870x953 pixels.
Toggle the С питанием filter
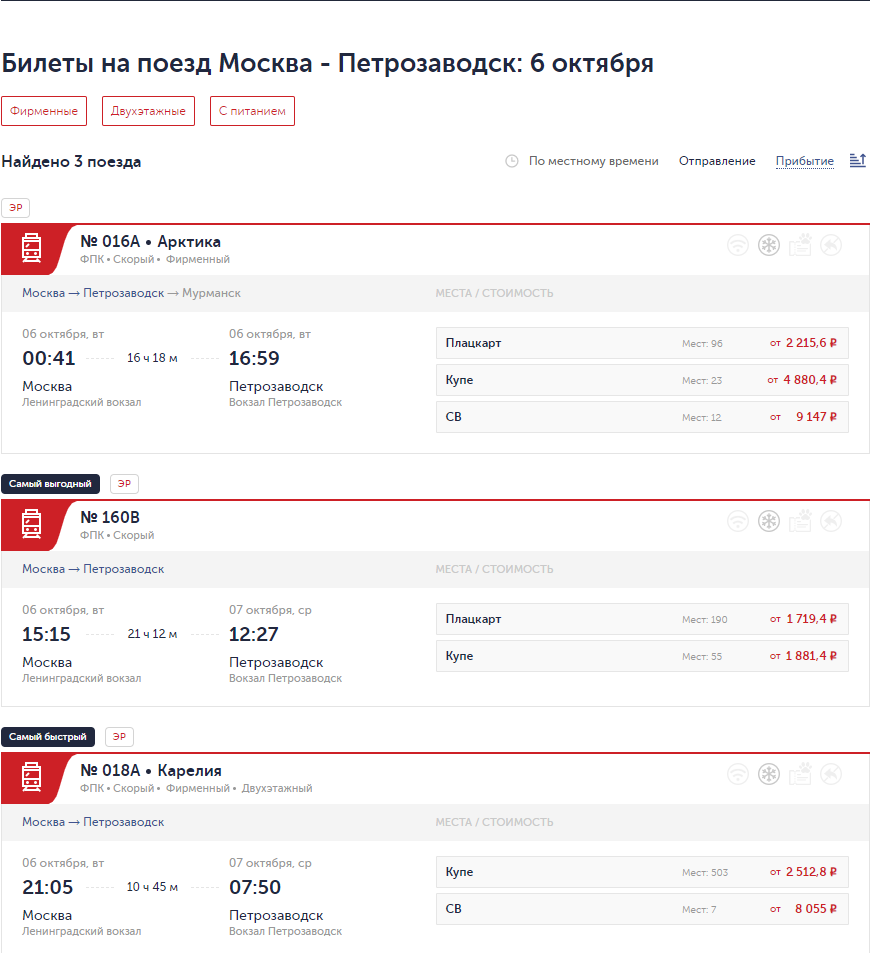click(x=253, y=111)
